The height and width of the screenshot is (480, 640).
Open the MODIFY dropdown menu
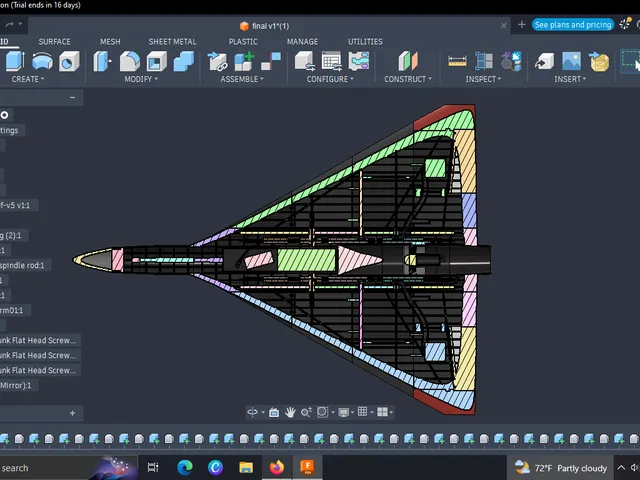tap(141, 79)
